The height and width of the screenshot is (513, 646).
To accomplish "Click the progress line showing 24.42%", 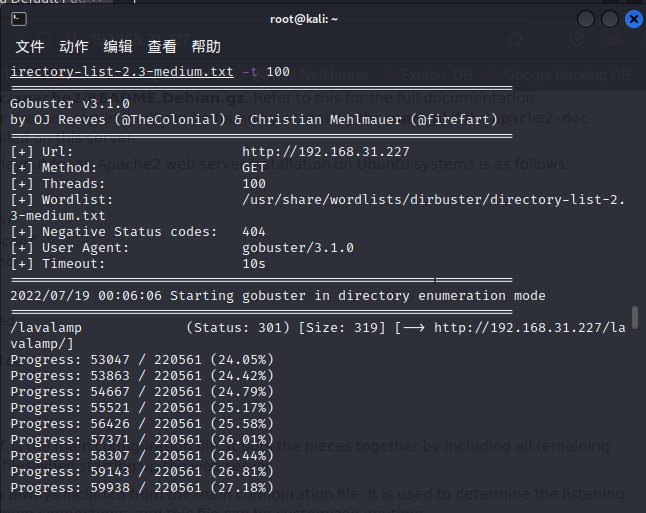I will (142, 376).
